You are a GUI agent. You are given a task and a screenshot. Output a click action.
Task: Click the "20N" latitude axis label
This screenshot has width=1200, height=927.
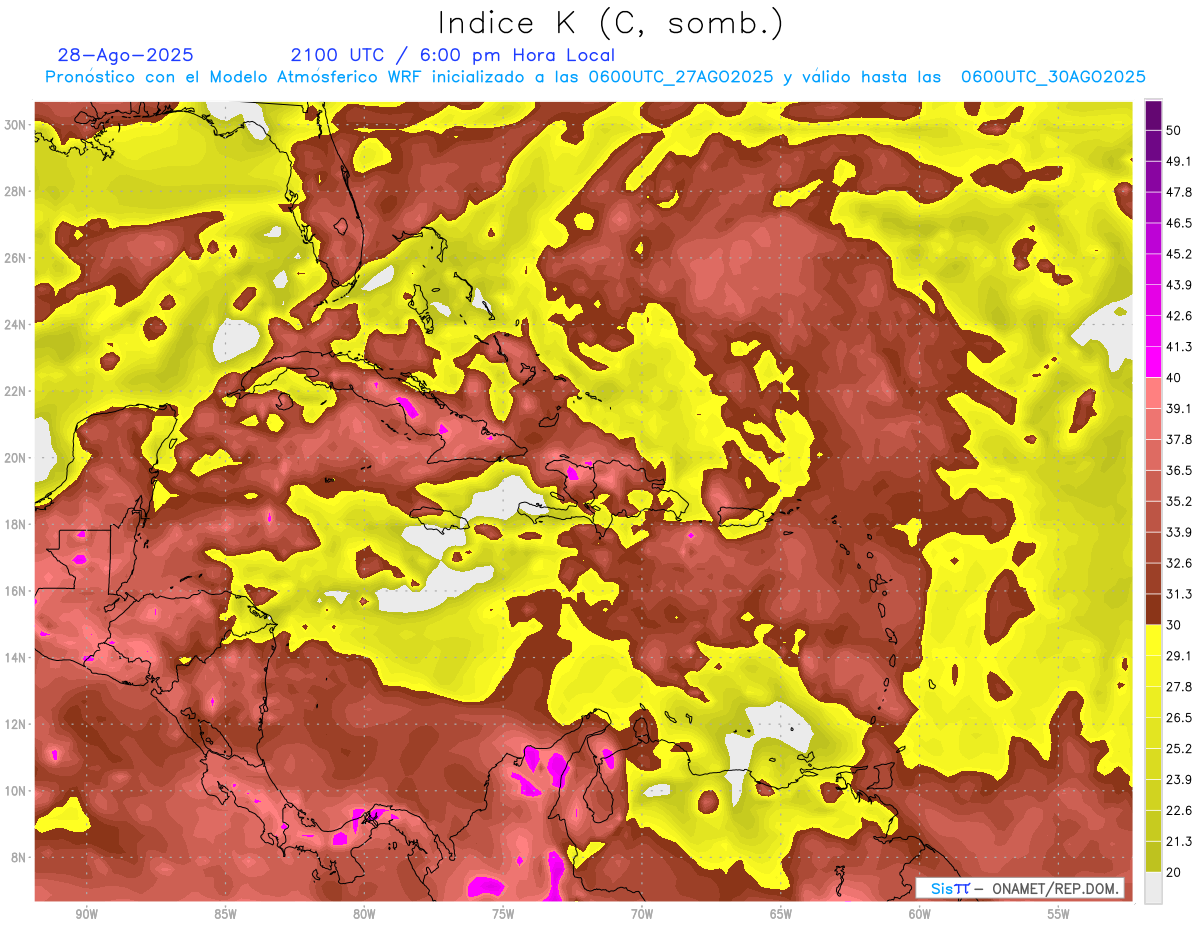pos(15,458)
